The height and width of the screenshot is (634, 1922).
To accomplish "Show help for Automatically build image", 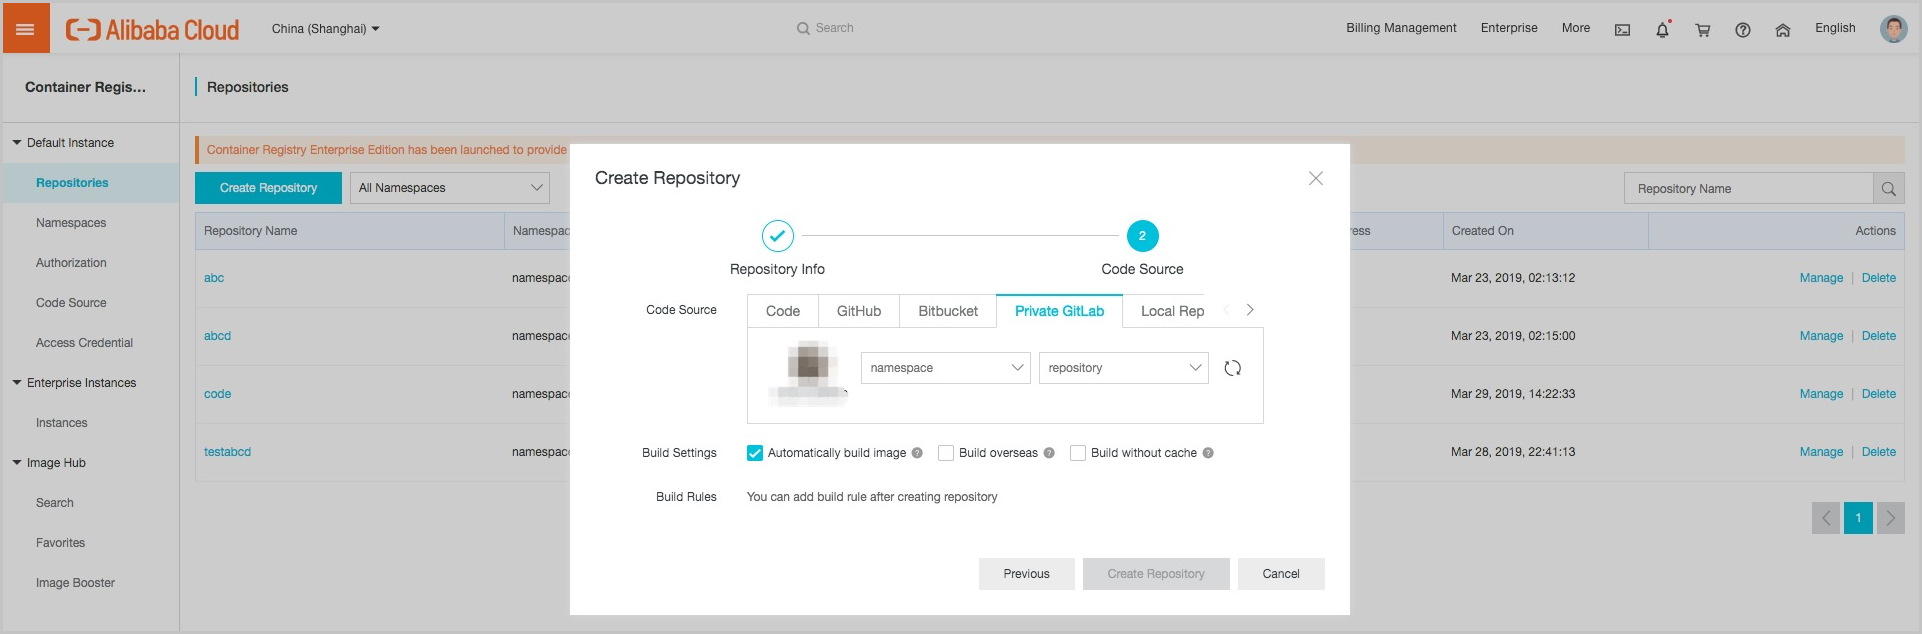I will pyautogui.click(x=917, y=453).
